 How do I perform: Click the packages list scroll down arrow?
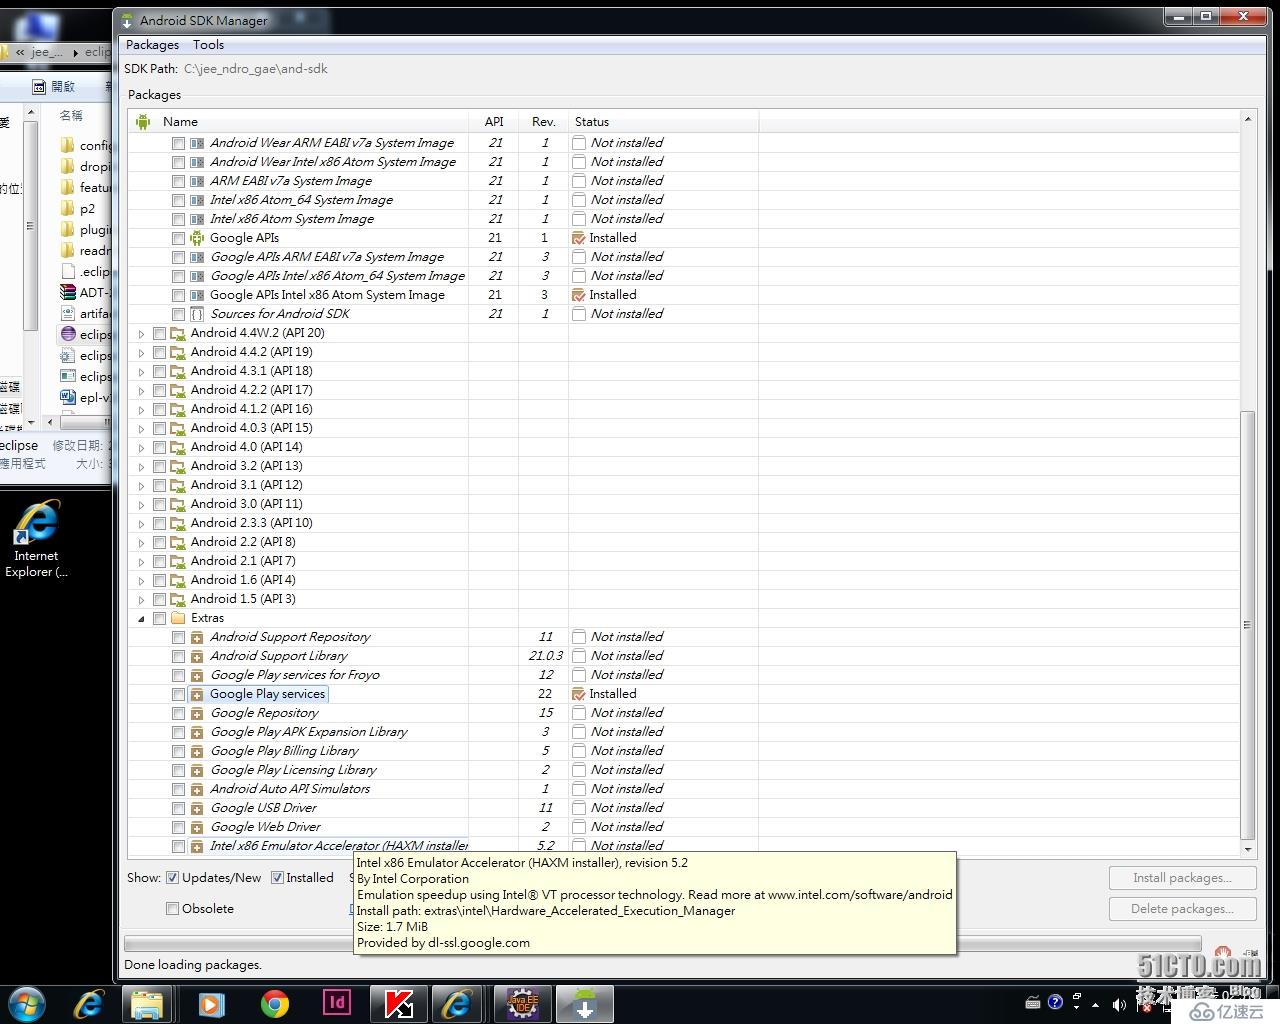coord(1247,849)
